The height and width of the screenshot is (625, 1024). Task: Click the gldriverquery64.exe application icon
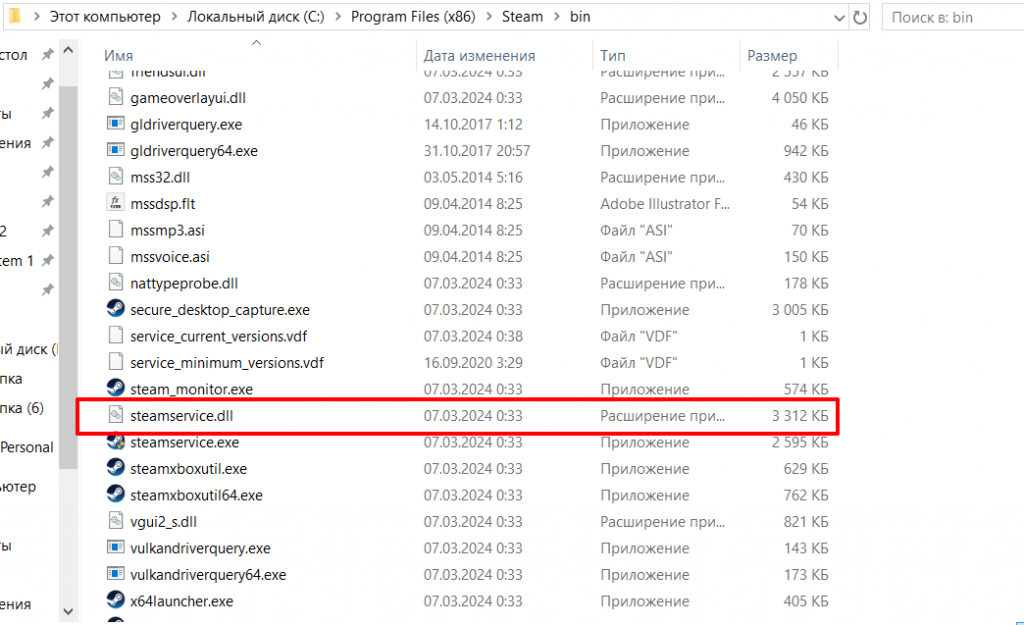tap(116, 150)
